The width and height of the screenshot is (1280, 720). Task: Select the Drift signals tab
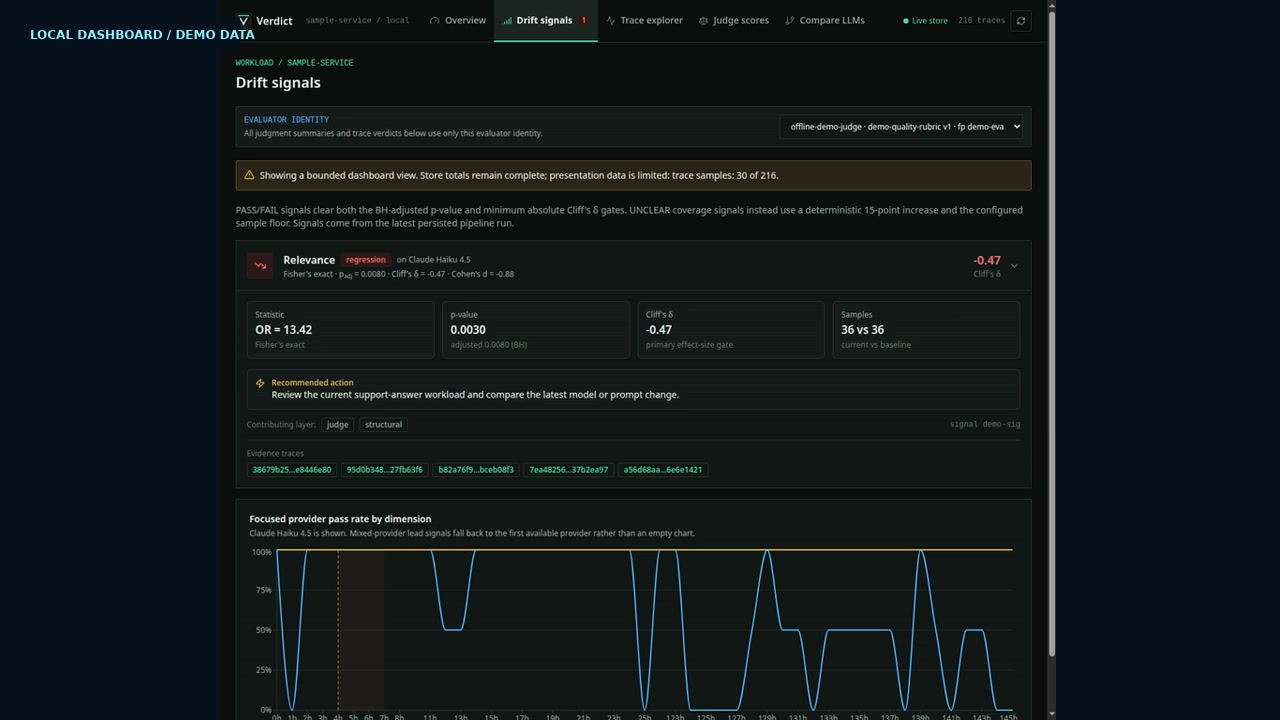(545, 20)
